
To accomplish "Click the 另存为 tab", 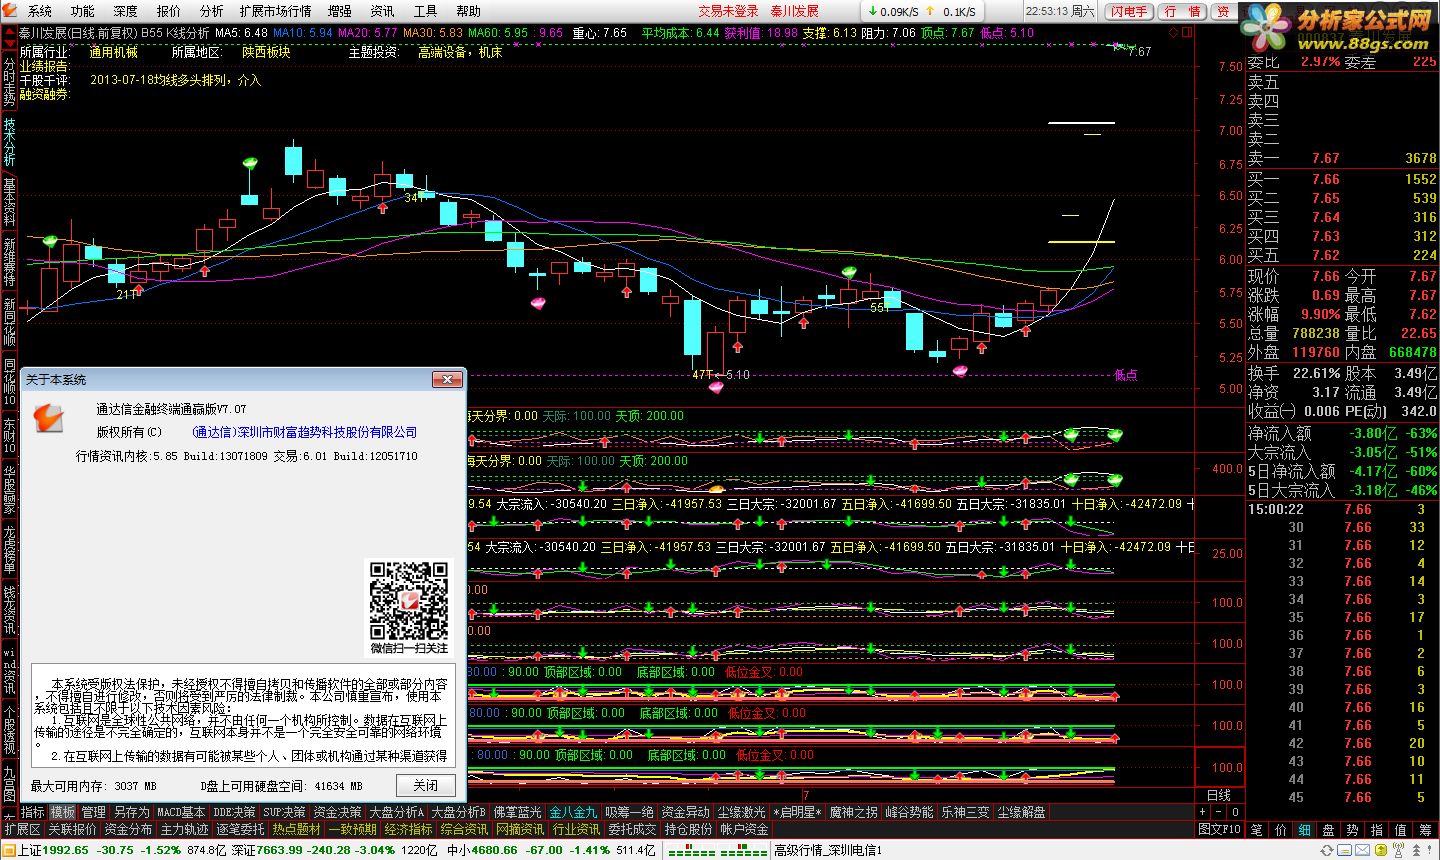I will tap(131, 812).
